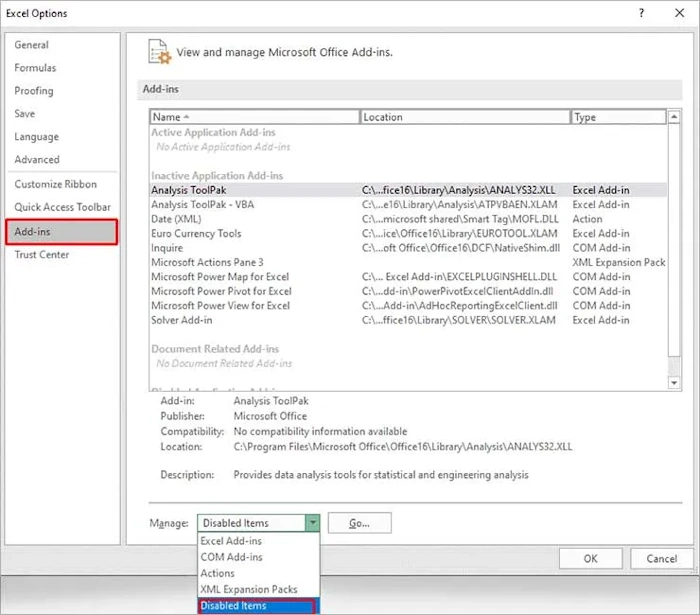
Task: Select Euro Currency Tools add-in
Action: [x=408, y=233]
